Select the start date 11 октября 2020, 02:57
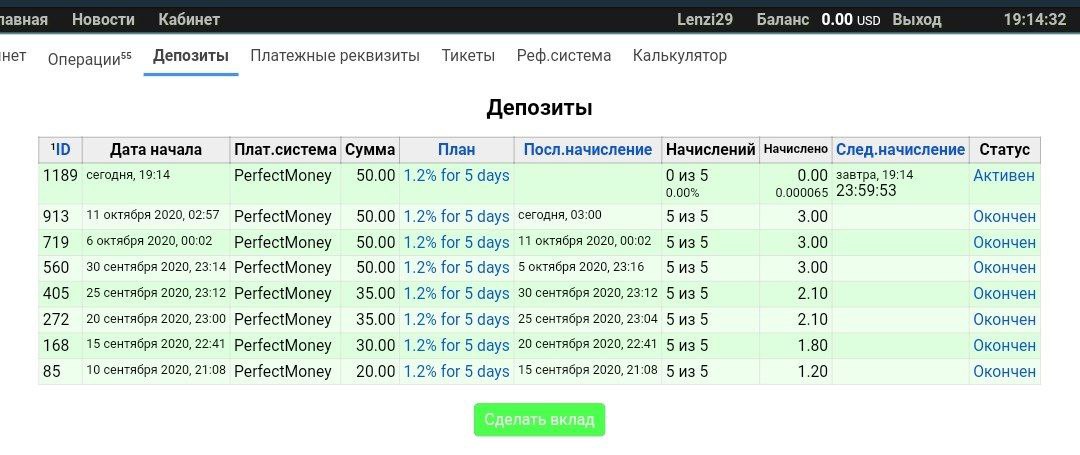This screenshot has width=1080, height=455. (x=153, y=215)
